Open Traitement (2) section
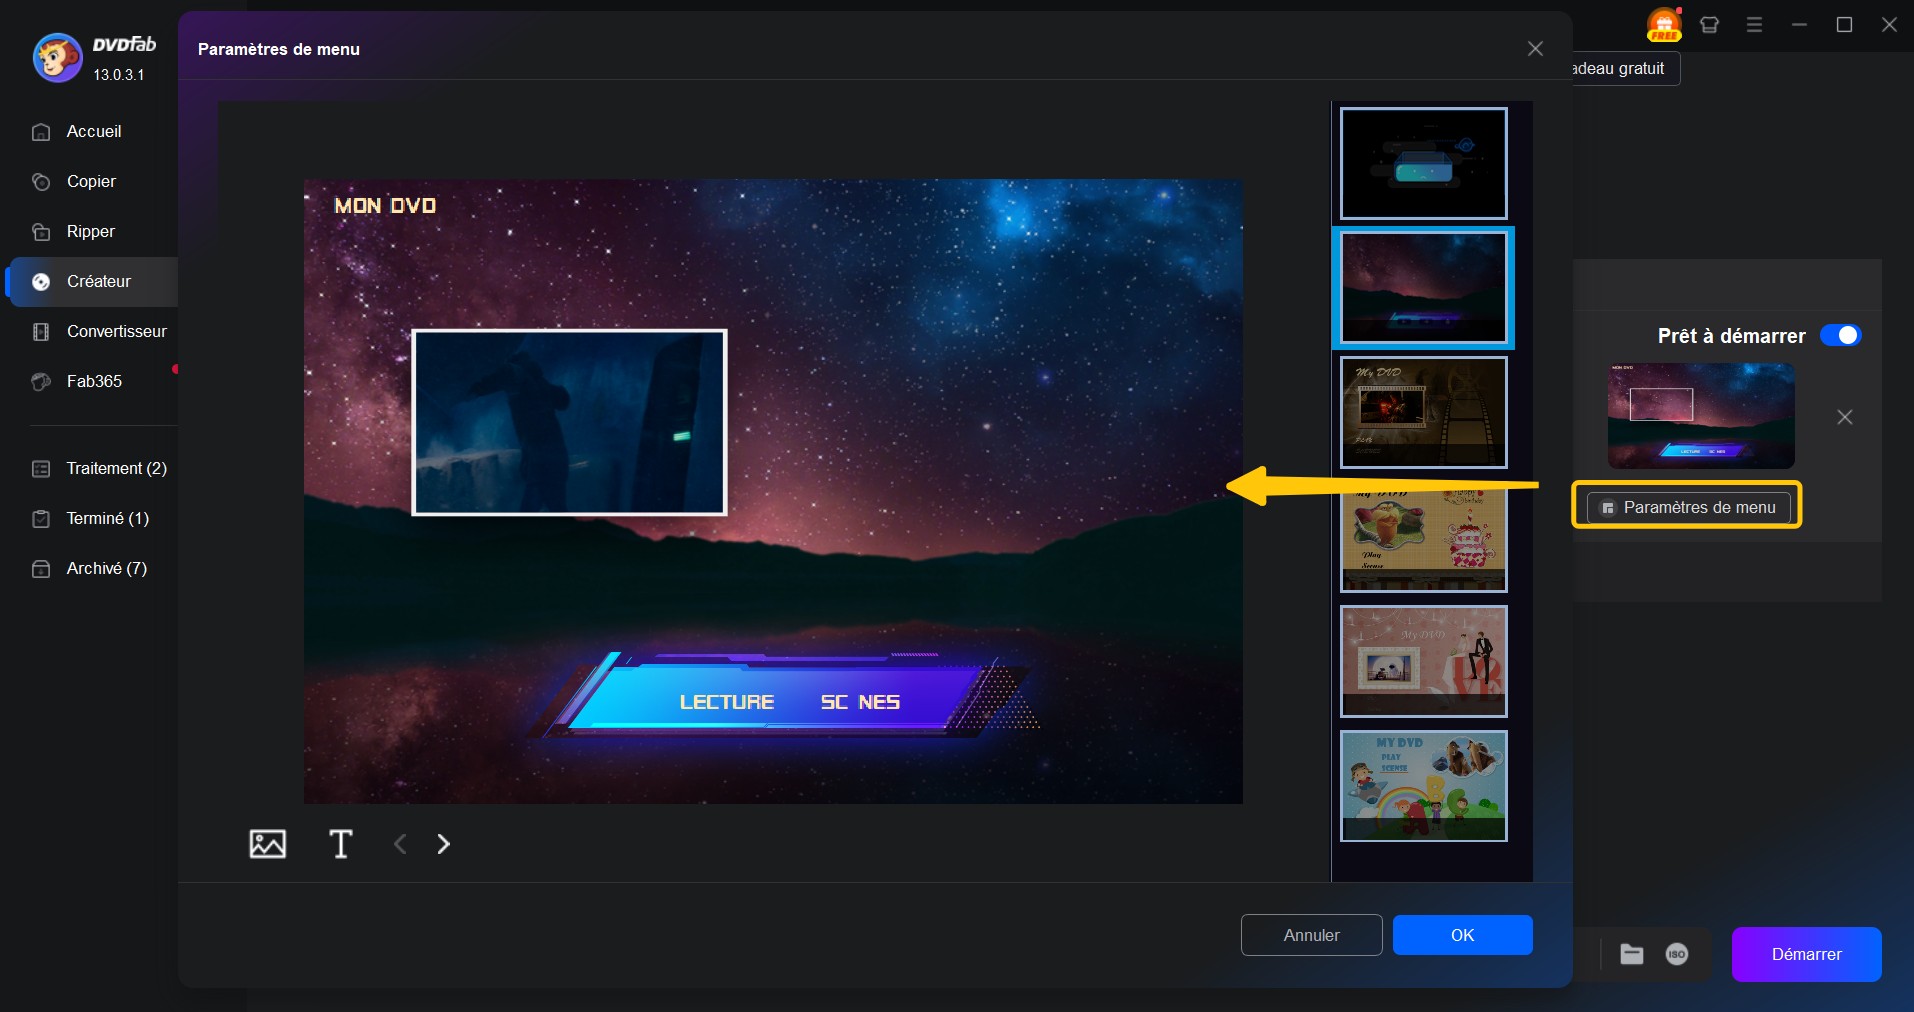The image size is (1914, 1012). pyautogui.click(x=100, y=468)
